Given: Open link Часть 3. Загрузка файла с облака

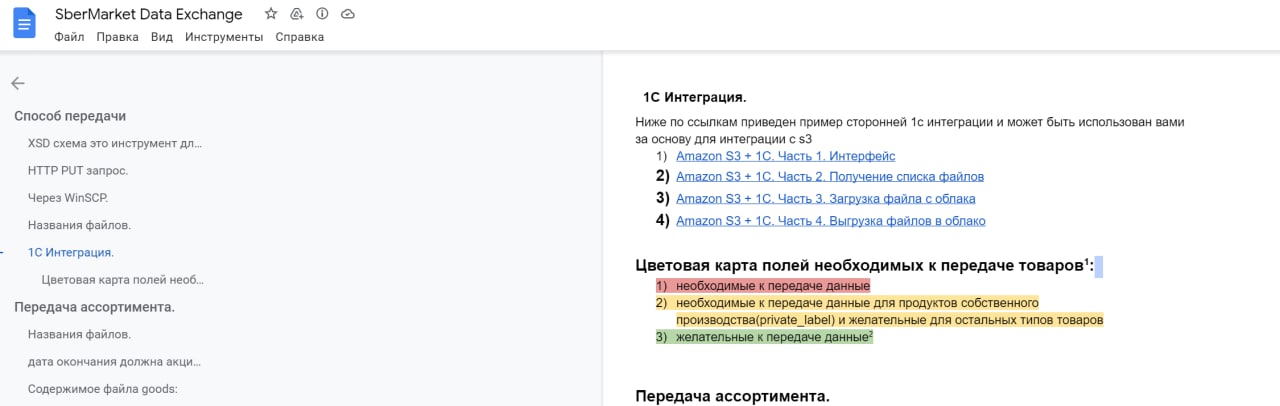Looking at the screenshot, I should 826,199.
